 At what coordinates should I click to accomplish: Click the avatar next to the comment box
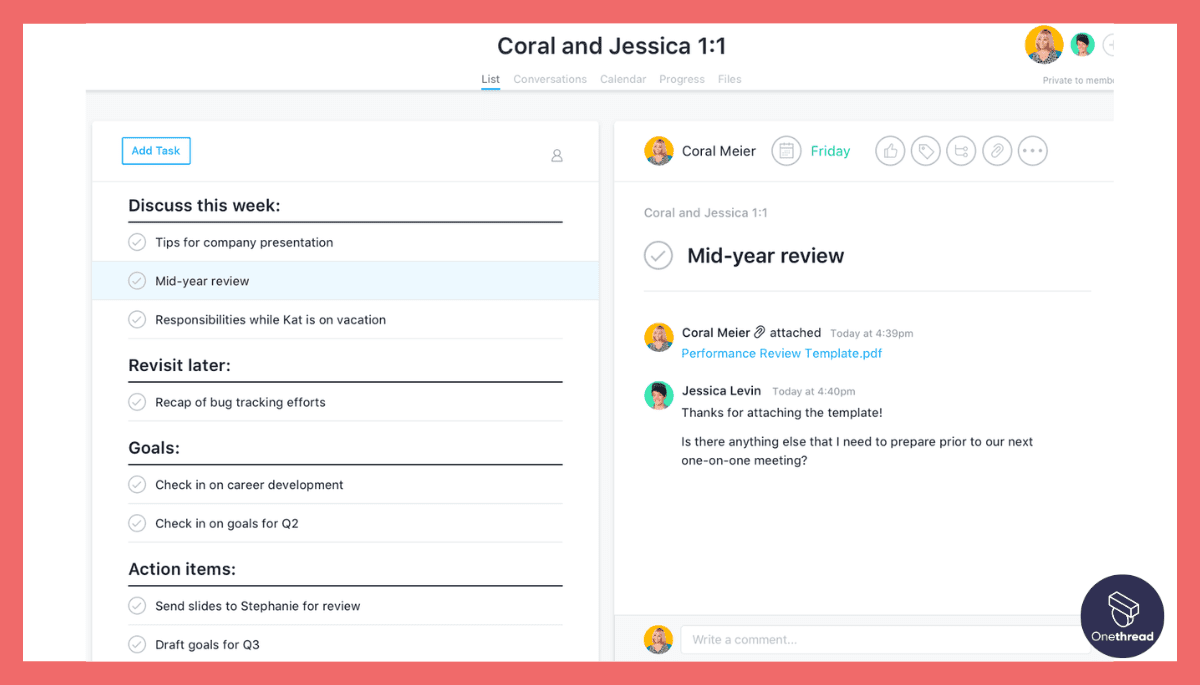659,639
